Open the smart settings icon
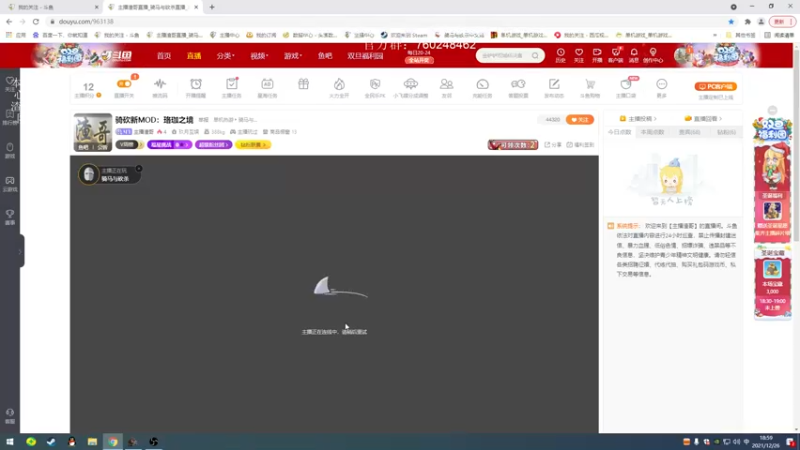This screenshot has height=450, width=800. (x=518, y=84)
